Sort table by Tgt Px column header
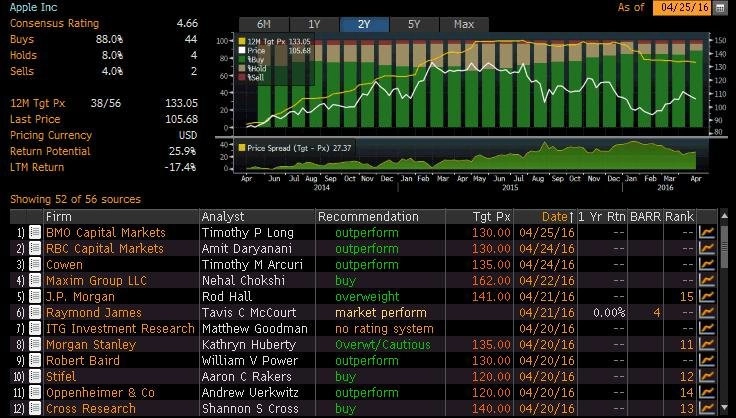Screen dimensions: 736x418 click(x=479, y=217)
